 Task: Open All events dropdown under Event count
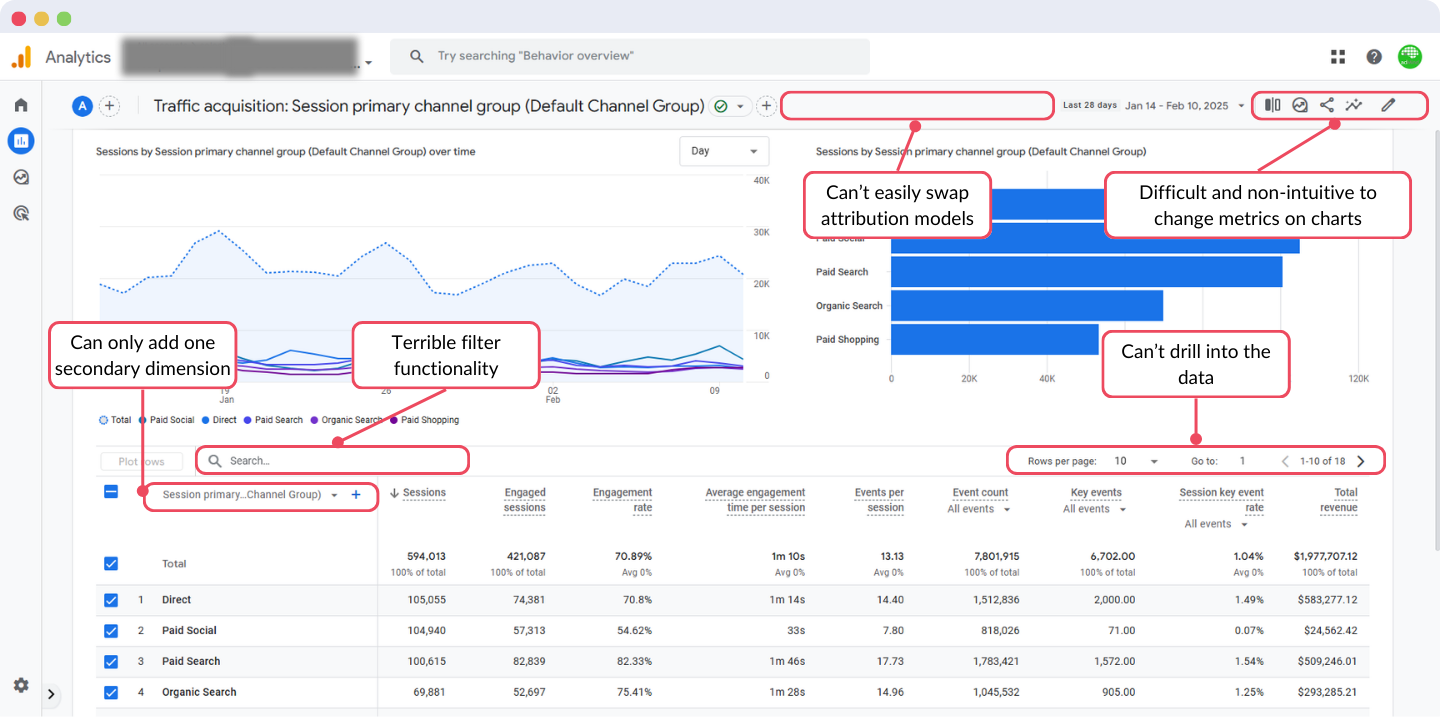[979, 509]
